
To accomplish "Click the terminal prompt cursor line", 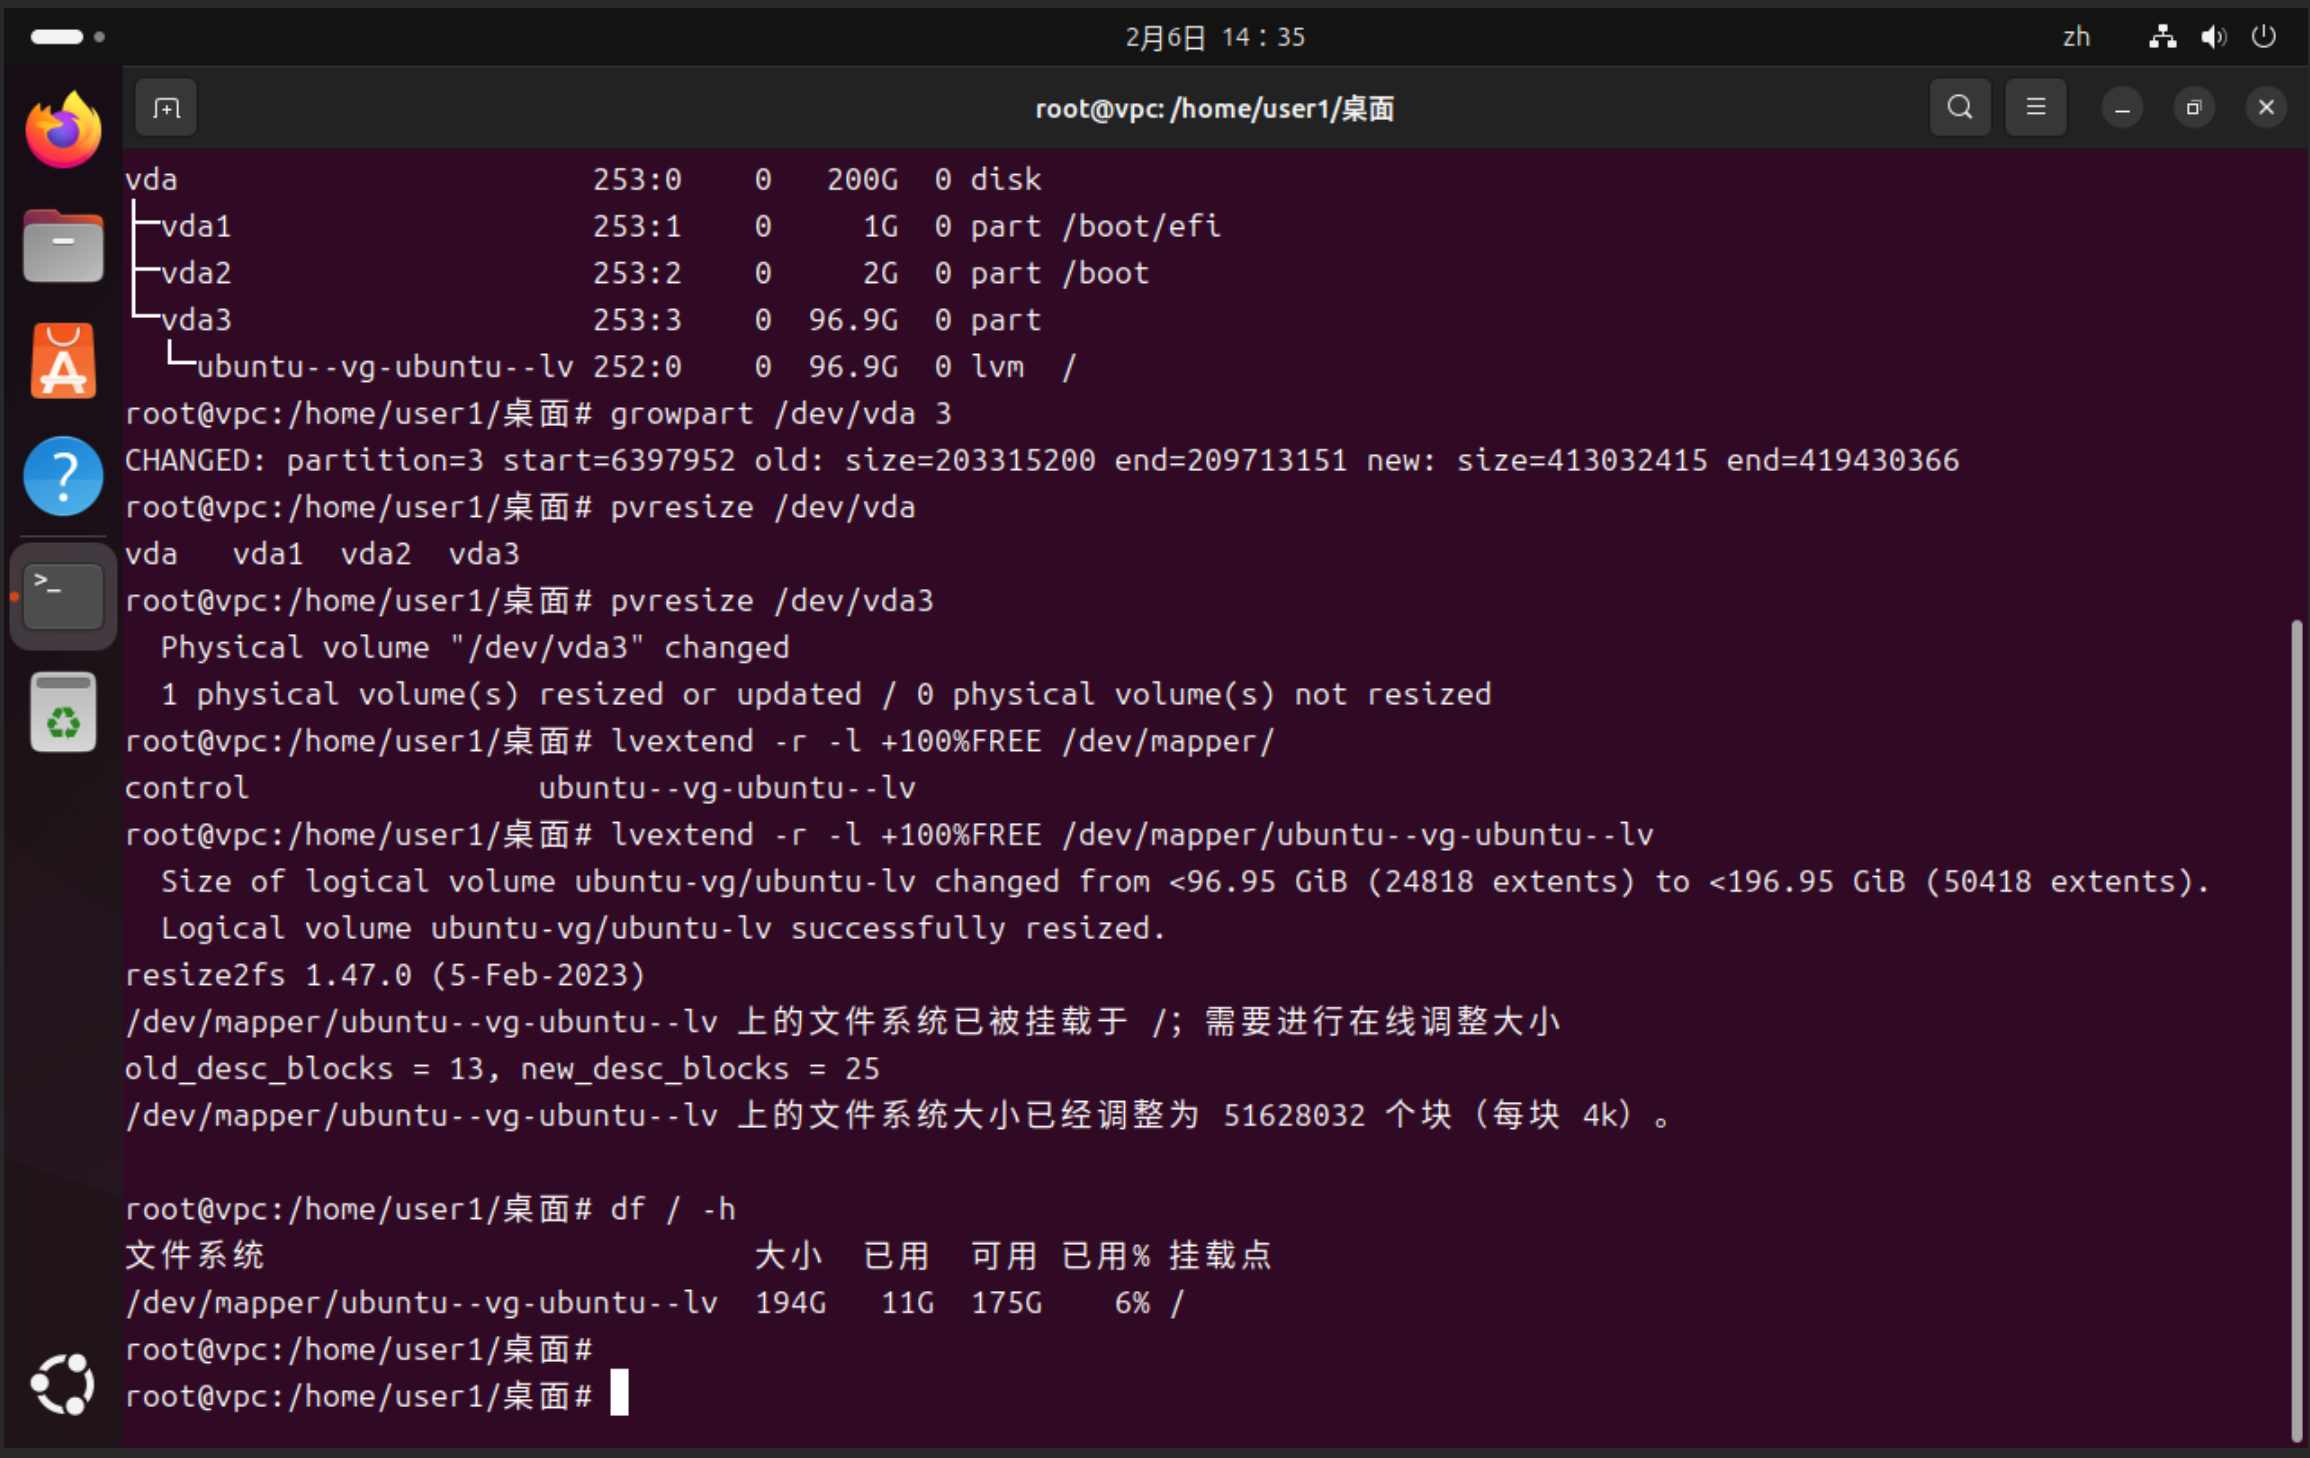I will [x=619, y=1395].
